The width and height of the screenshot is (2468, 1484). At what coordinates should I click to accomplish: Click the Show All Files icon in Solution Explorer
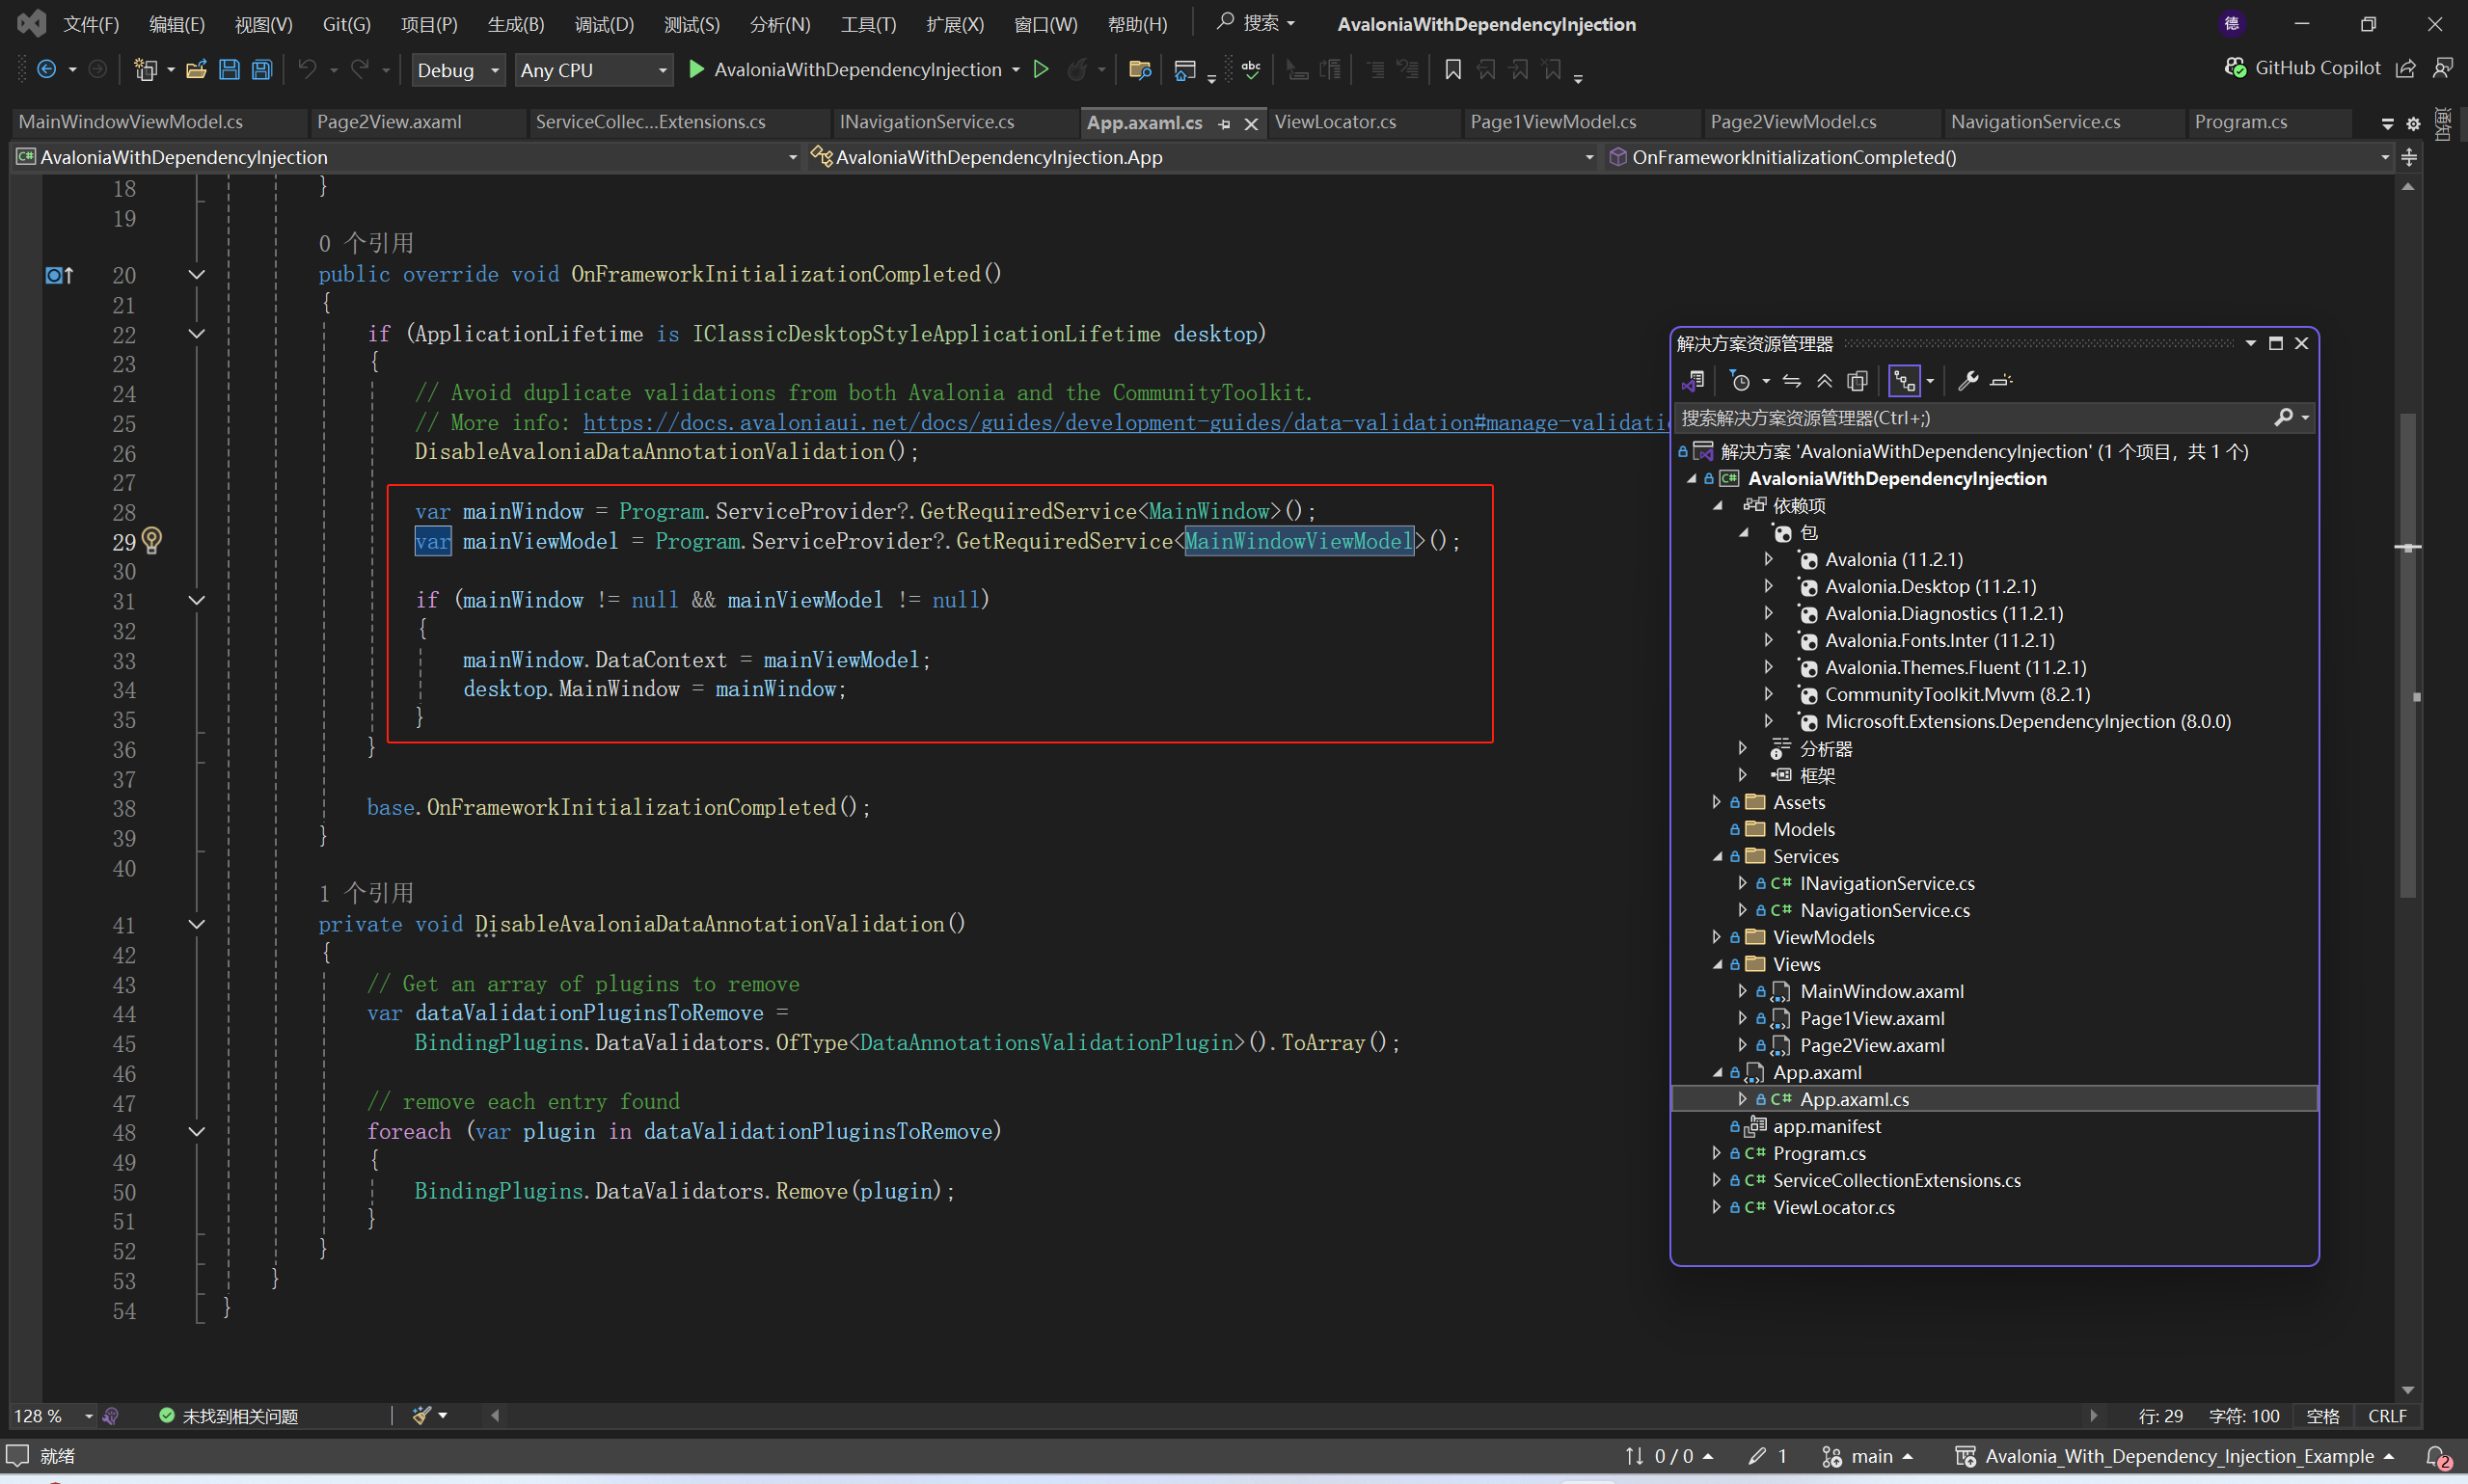1857,381
